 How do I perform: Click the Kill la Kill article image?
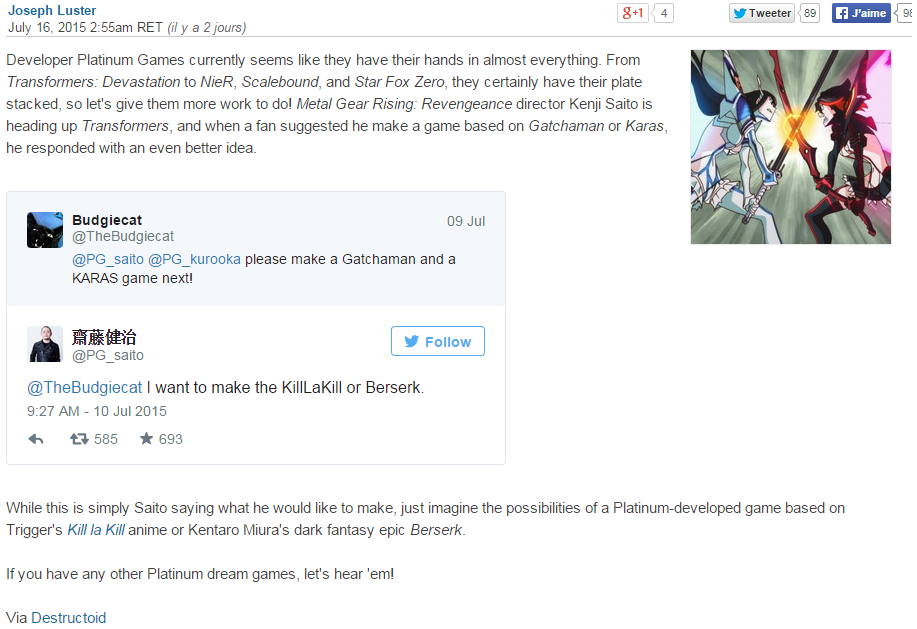[x=791, y=147]
